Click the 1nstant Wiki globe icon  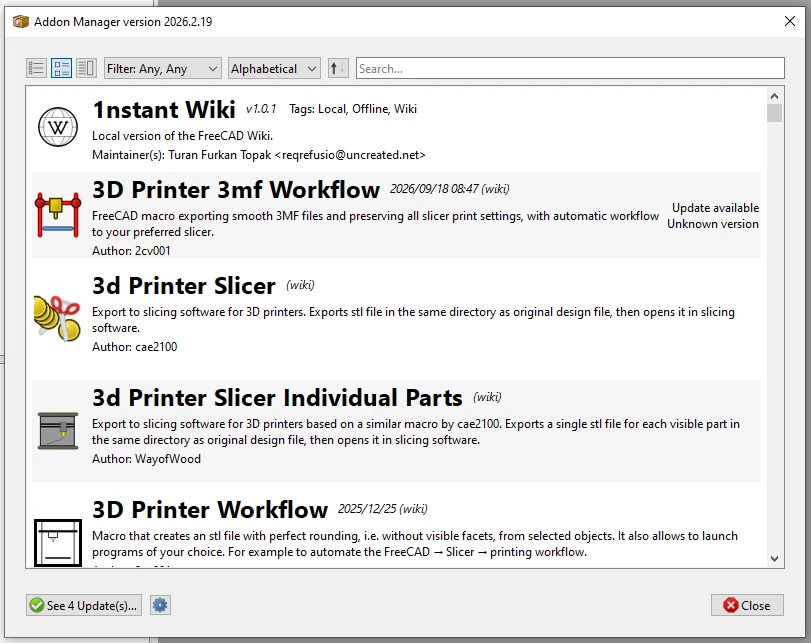58,127
